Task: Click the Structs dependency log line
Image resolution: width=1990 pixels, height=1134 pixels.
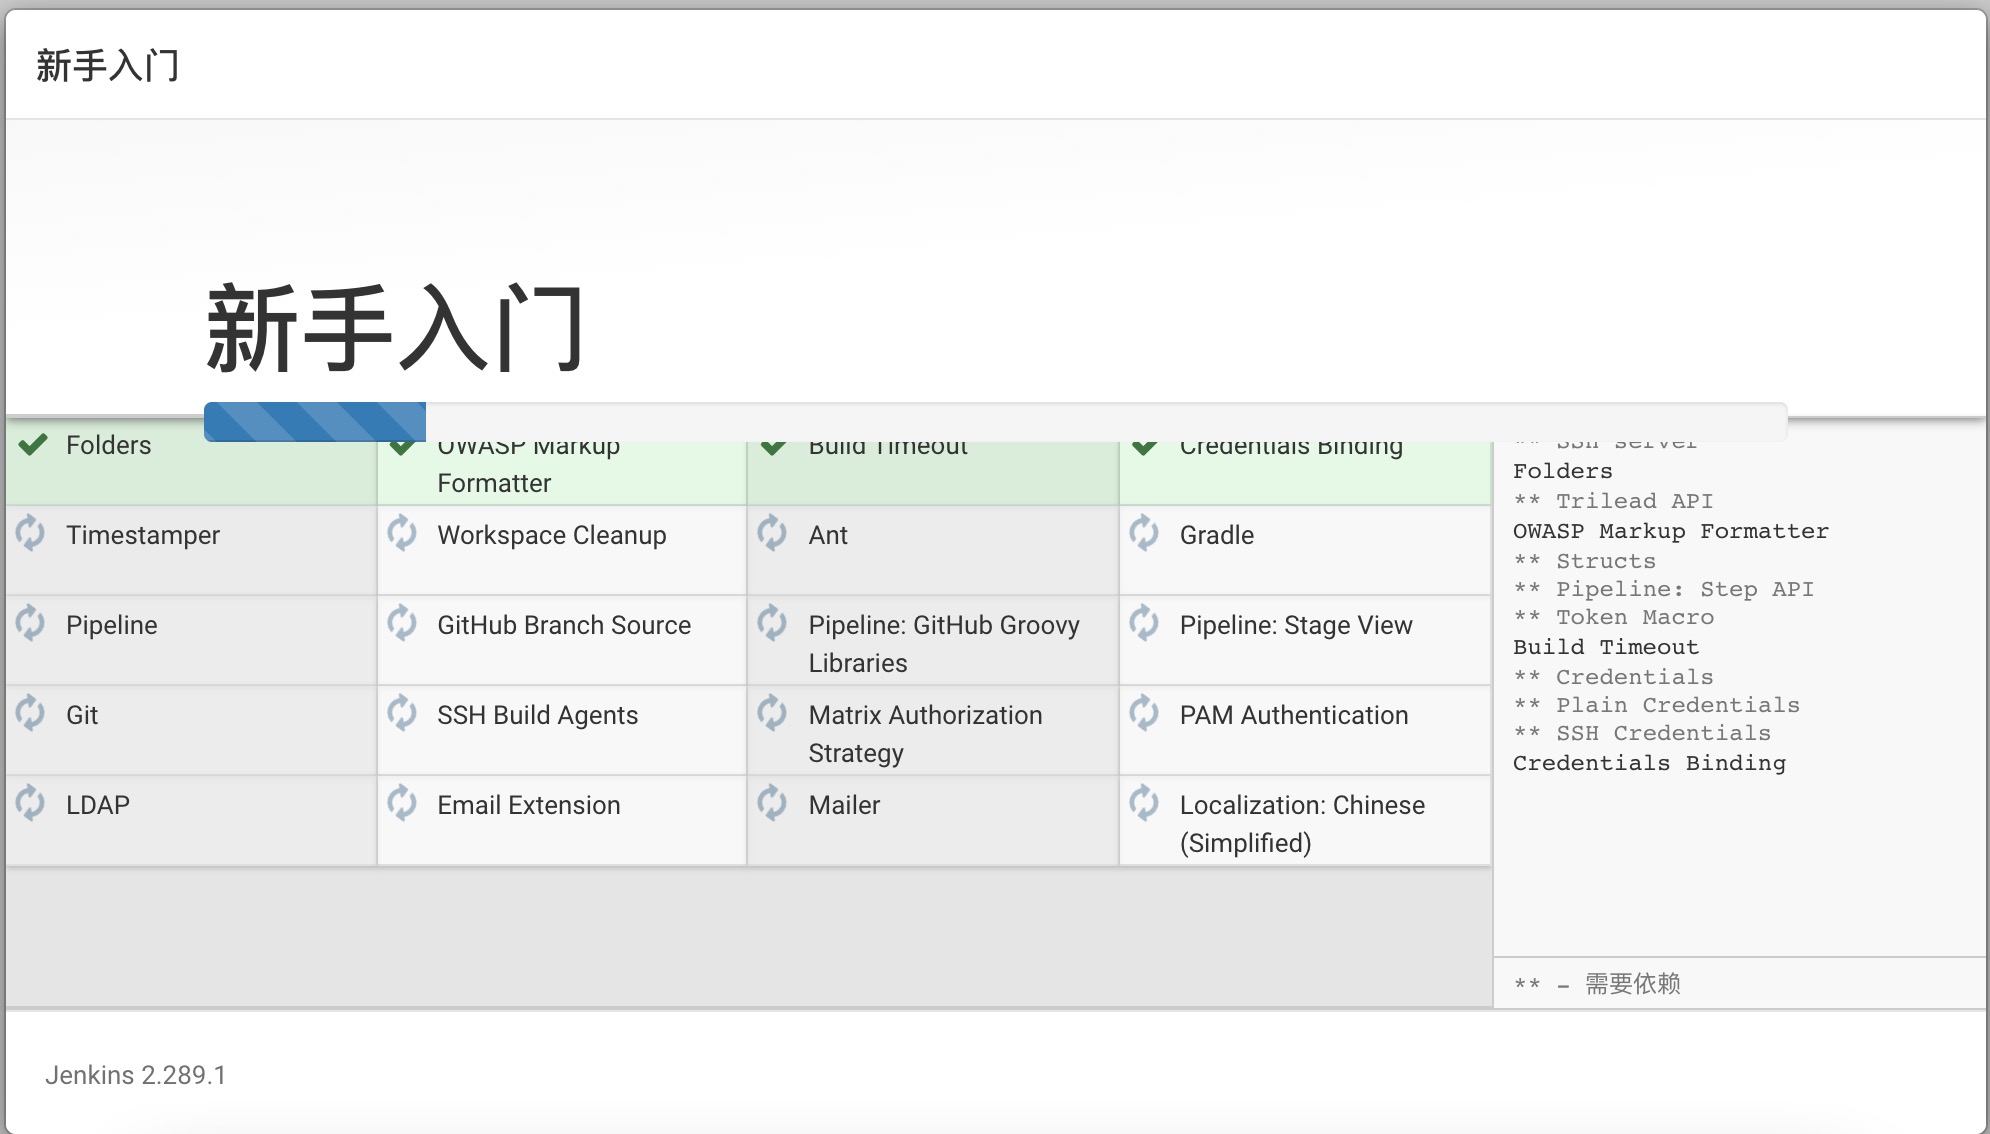Action: point(1585,561)
